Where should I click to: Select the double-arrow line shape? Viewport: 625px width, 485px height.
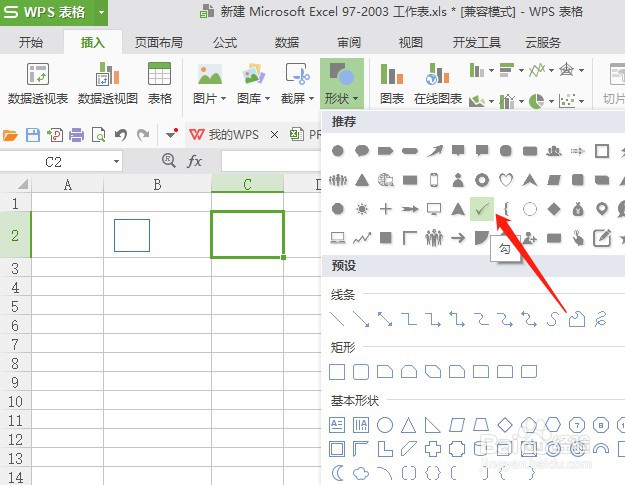click(385, 319)
